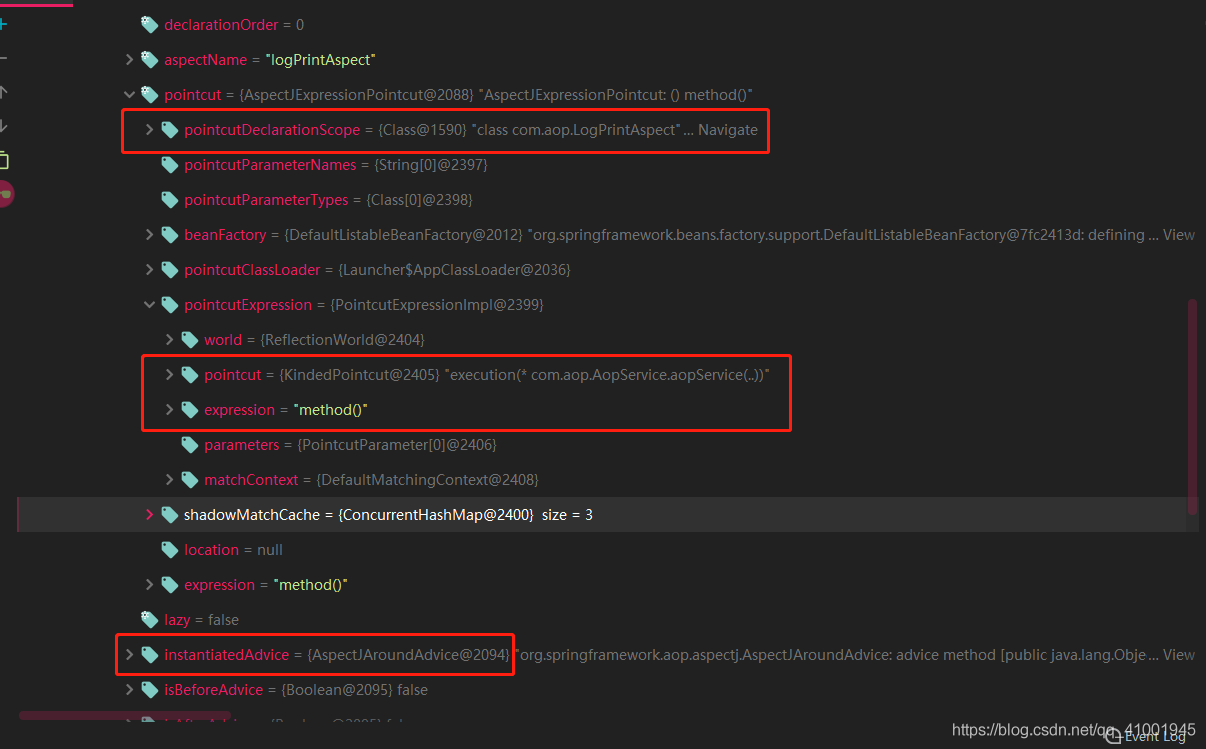Image resolution: width=1206 pixels, height=749 pixels.
Task: Expand the pointcutClassLoader node
Action: [149, 270]
